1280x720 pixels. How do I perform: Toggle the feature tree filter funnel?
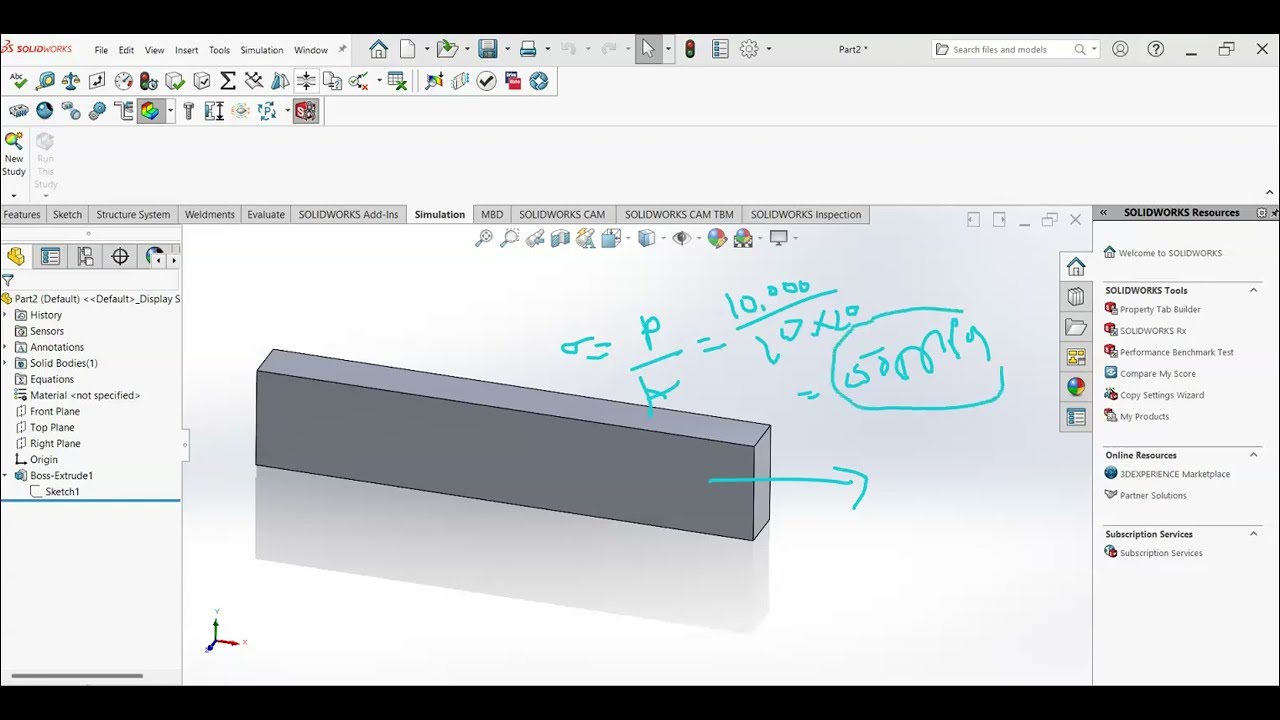pos(8,281)
